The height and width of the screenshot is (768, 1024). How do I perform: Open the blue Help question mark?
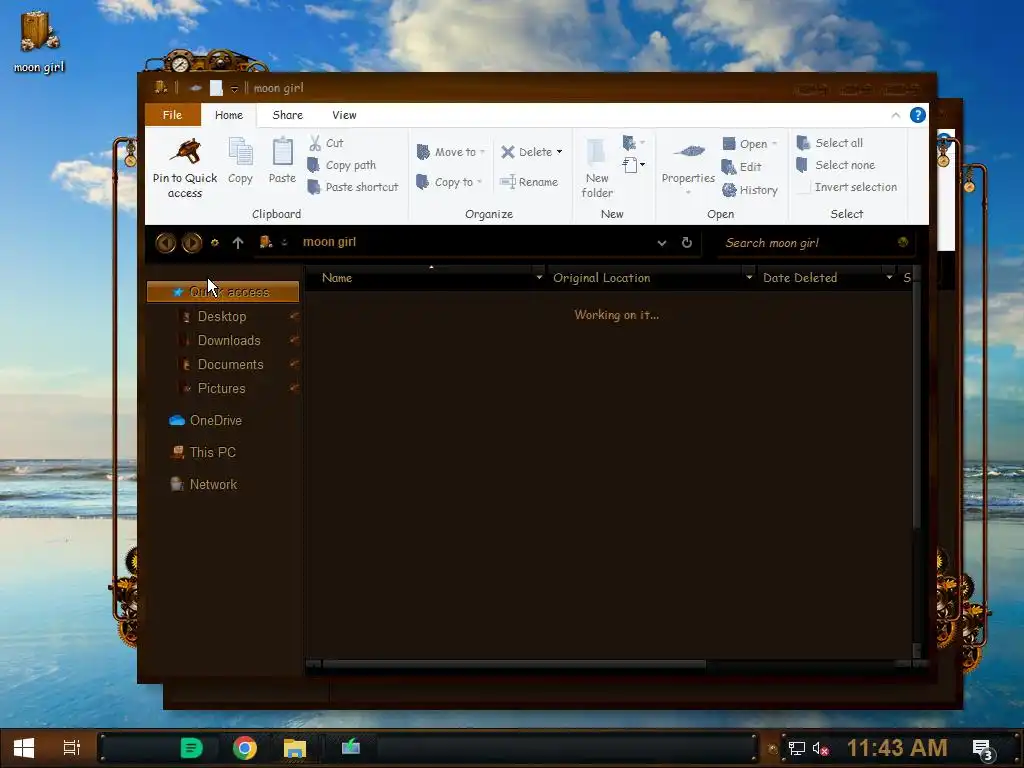[918, 115]
